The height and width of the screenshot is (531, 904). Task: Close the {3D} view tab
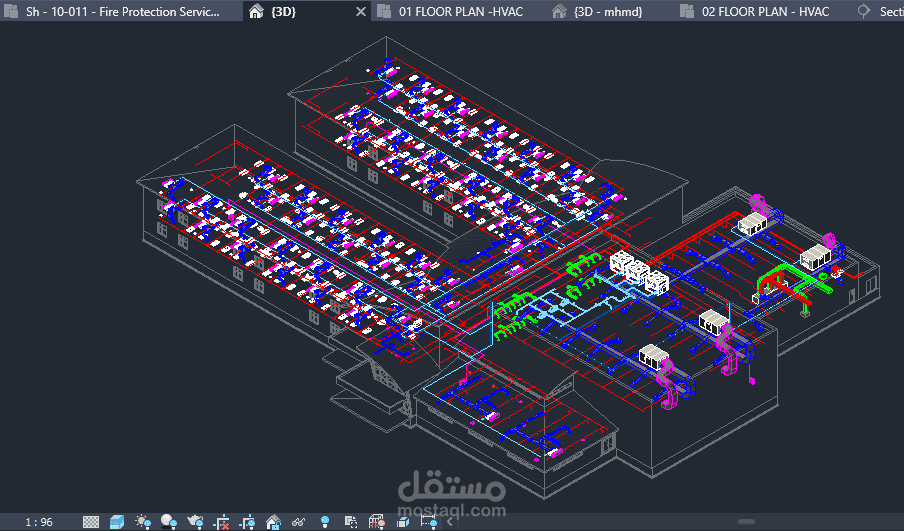tap(361, 11)
